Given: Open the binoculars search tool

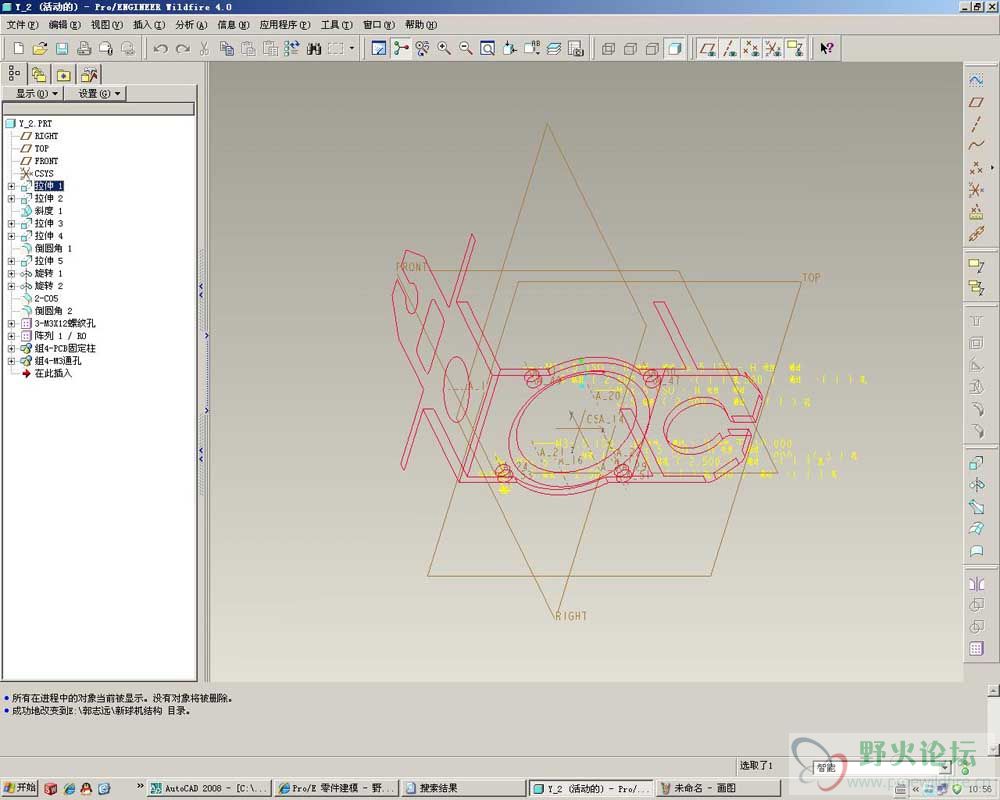Looking at the screenshot, I should 314,48.
